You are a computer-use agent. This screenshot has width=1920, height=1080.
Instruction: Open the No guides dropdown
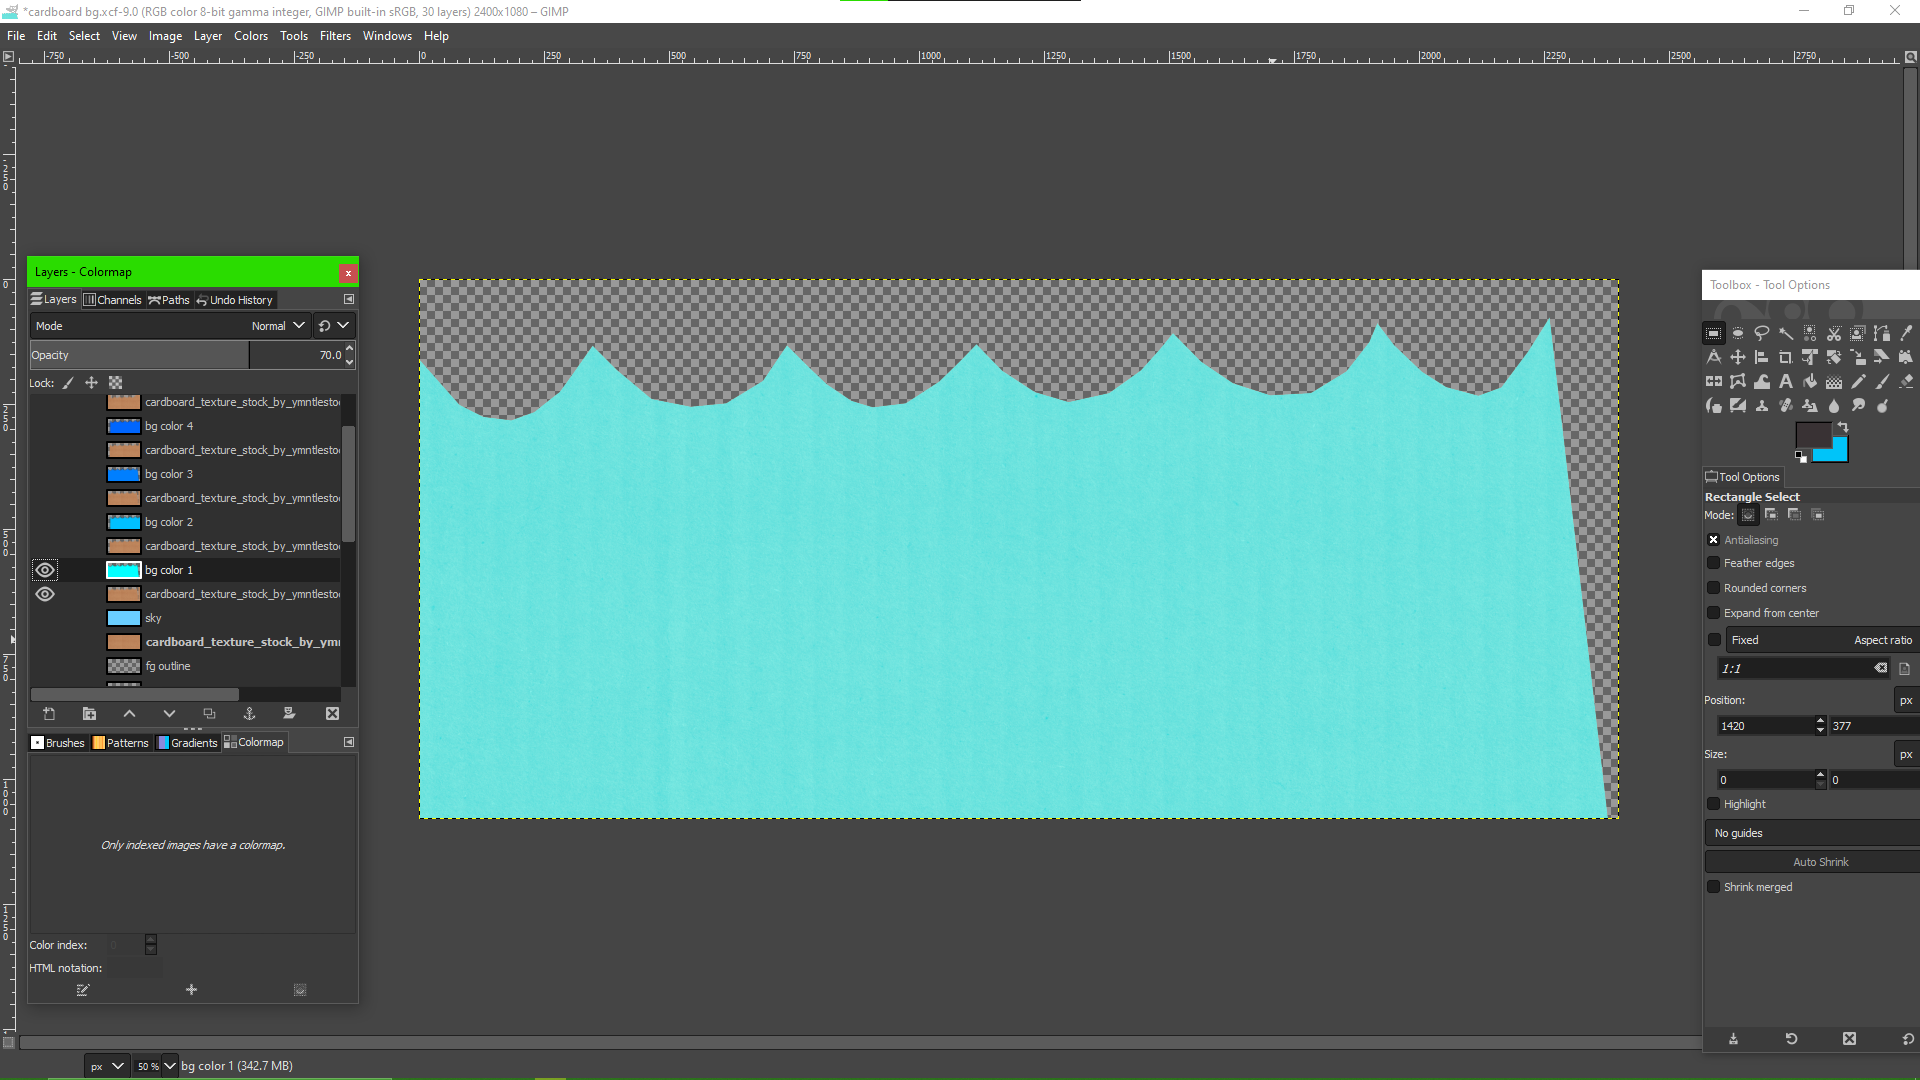click(x=1810, y=833)
